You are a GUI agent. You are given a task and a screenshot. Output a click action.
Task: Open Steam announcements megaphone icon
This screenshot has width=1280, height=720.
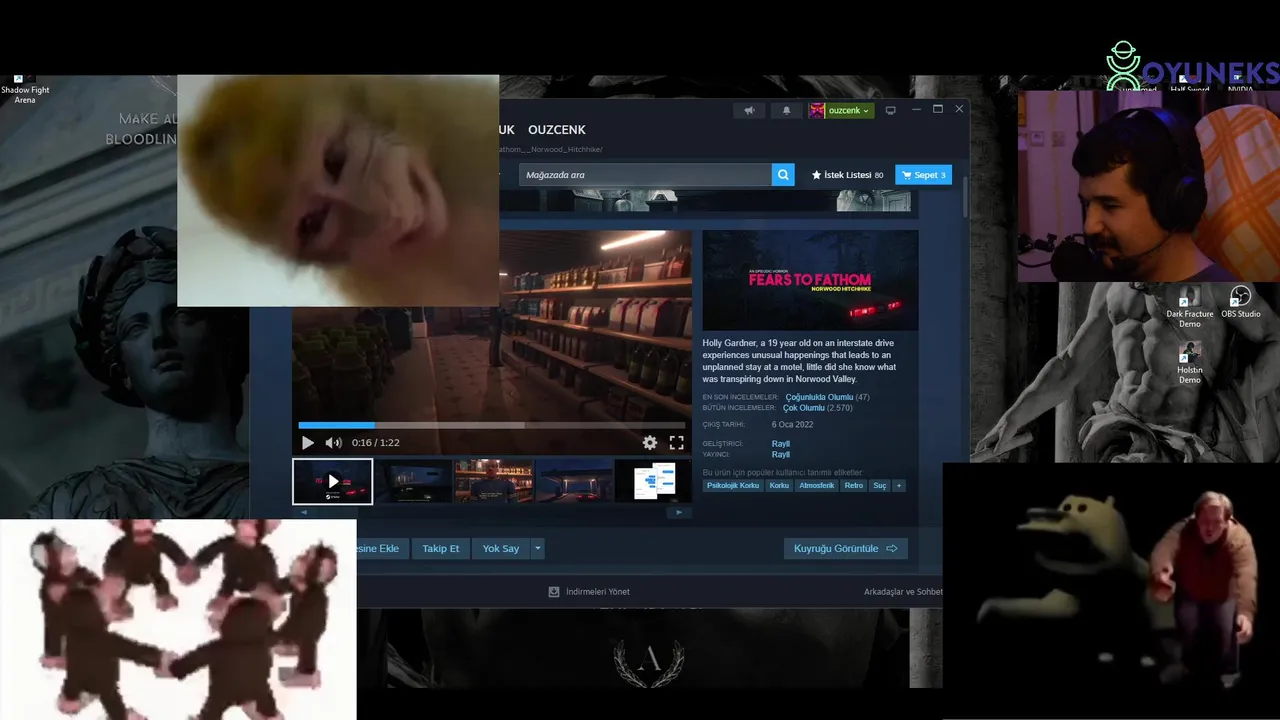coord(749,111)
